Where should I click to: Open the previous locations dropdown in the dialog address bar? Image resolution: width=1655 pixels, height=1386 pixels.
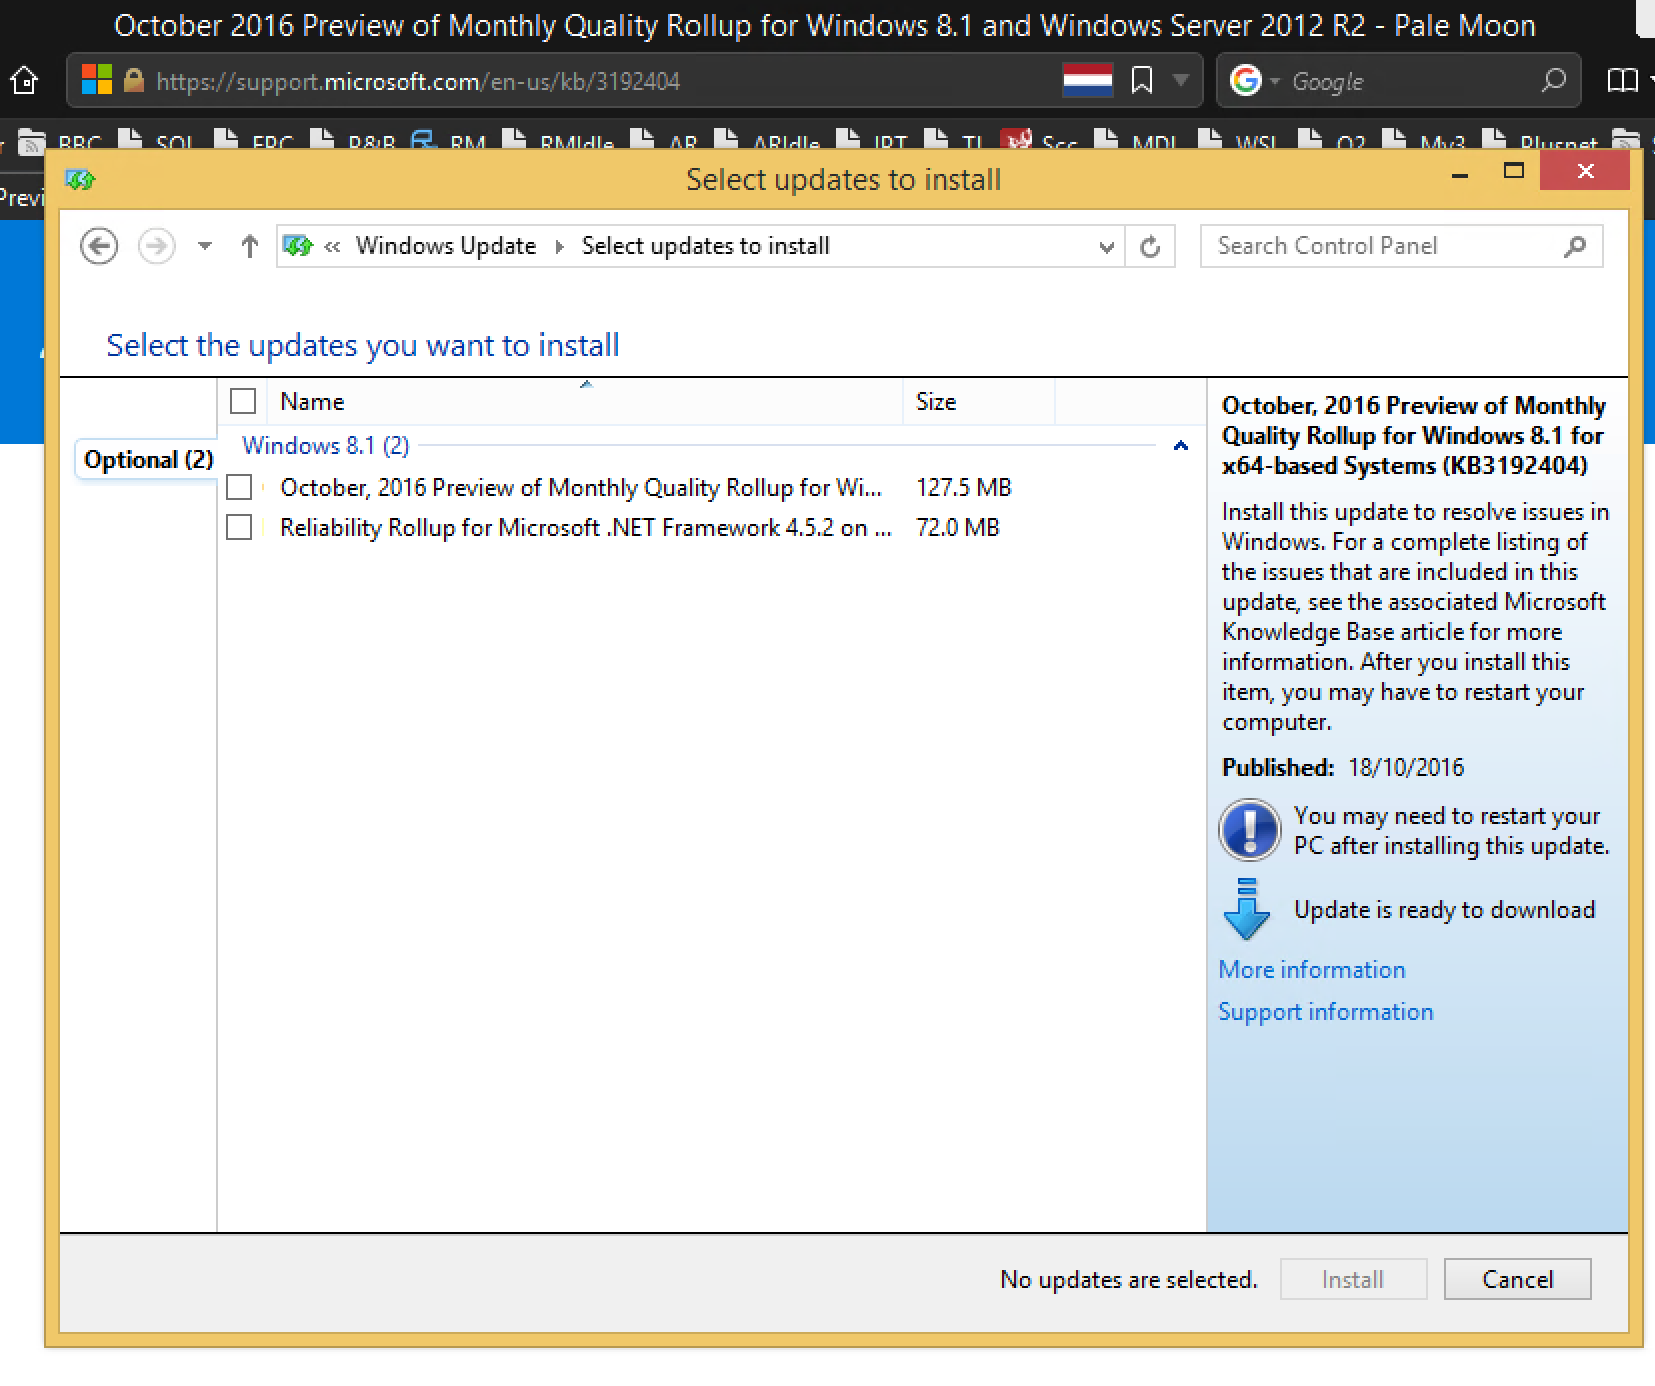click(x=1106, y=247)
